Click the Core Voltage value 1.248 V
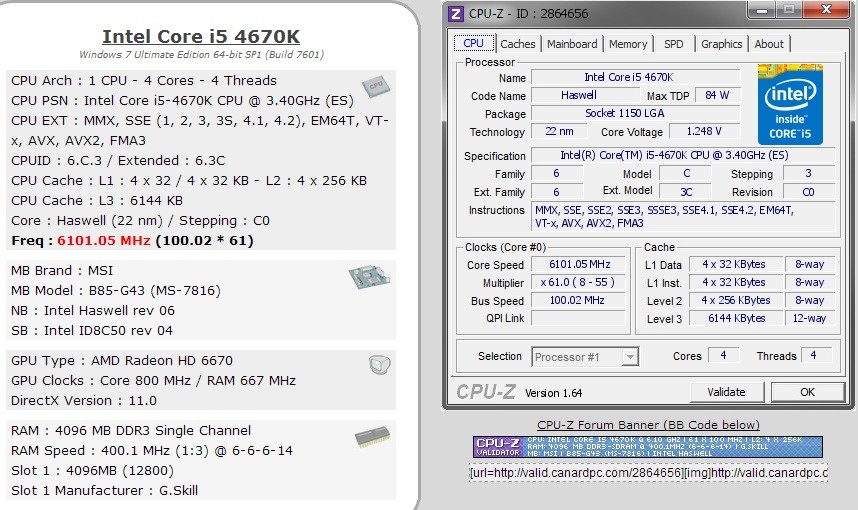 [x=705, y=131]
